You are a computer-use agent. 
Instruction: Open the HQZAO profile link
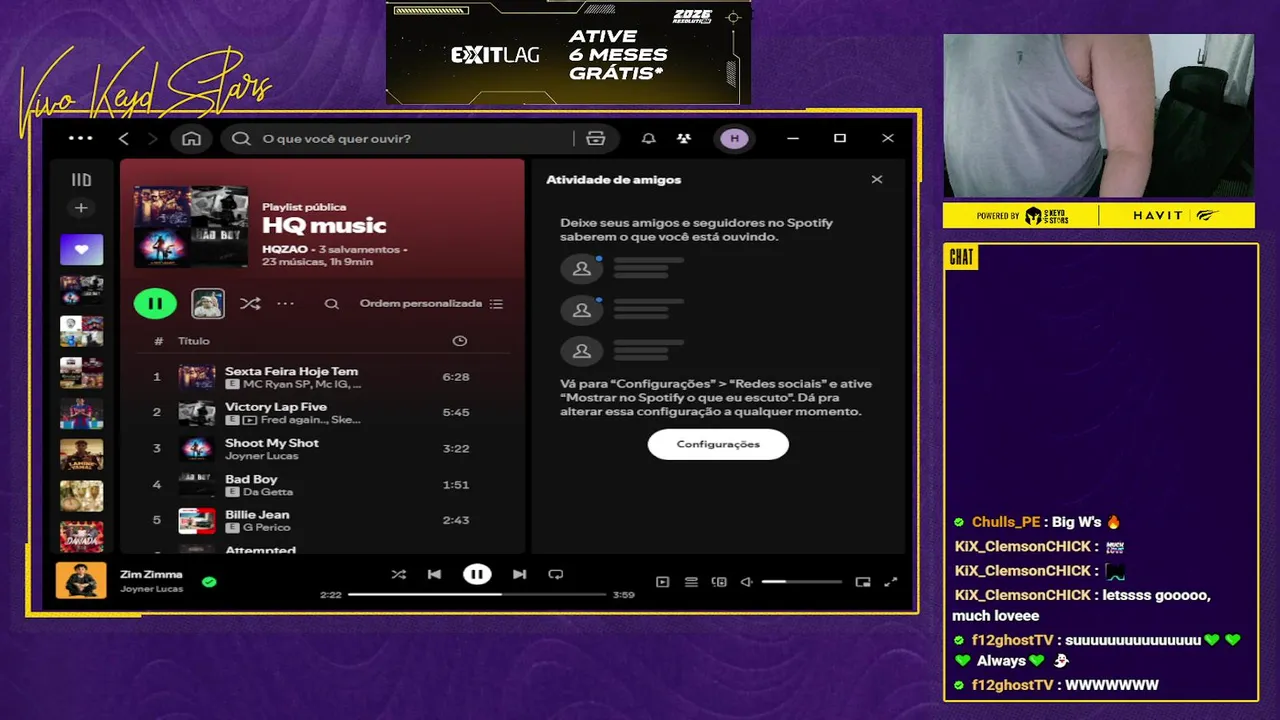284,249
